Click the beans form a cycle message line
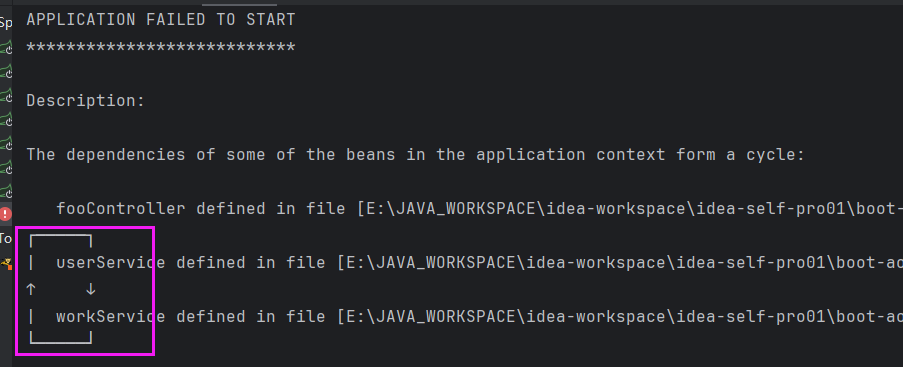Viewport: 903px width, 367px height. point(415,155)
